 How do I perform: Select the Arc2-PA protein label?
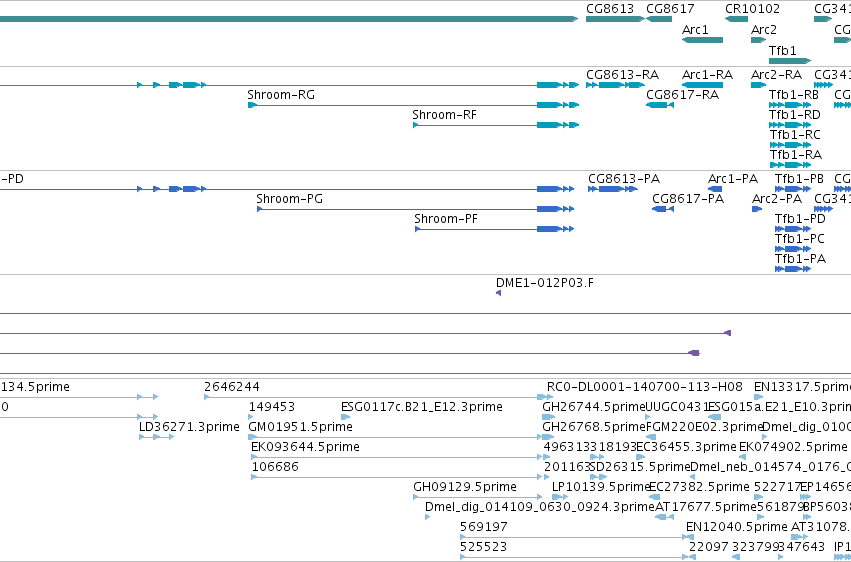[x=777, y=199]
